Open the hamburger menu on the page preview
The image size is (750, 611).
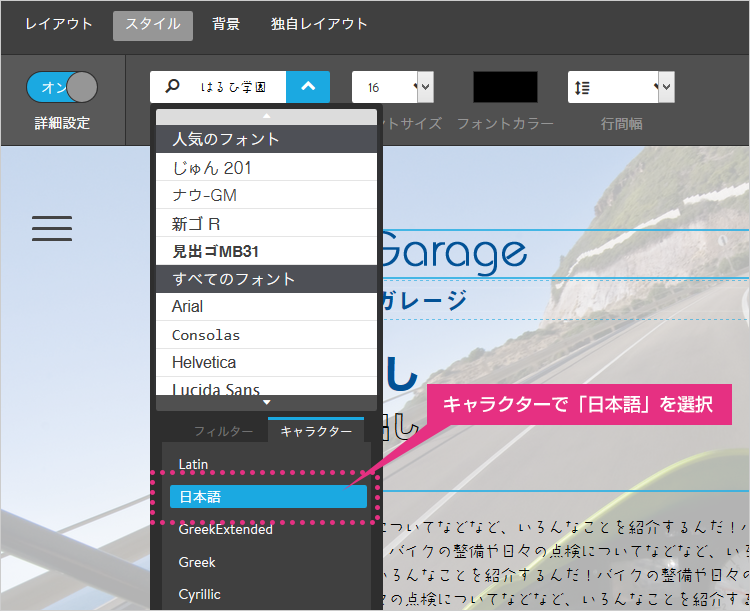tap(52, 228)
